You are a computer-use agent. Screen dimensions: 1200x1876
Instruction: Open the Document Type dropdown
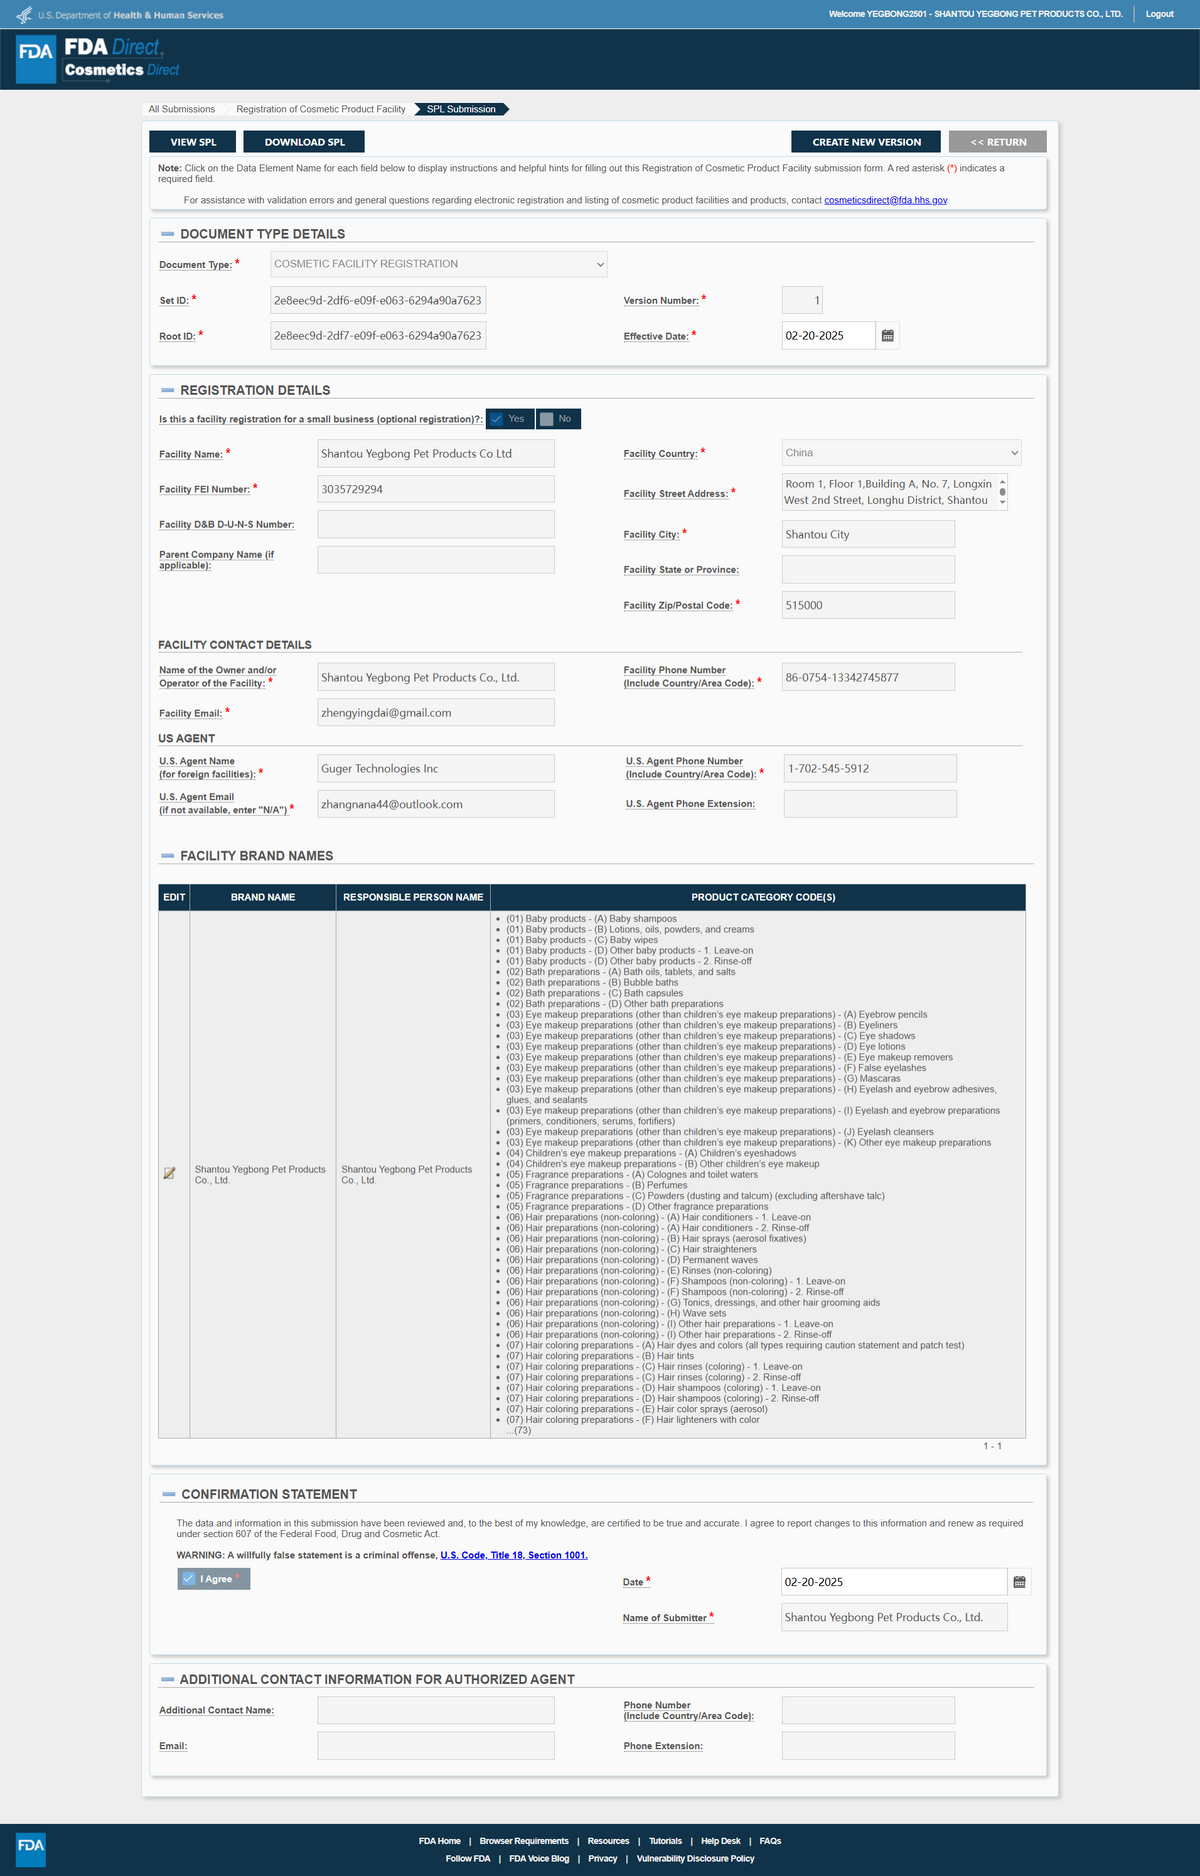point(438,264)
